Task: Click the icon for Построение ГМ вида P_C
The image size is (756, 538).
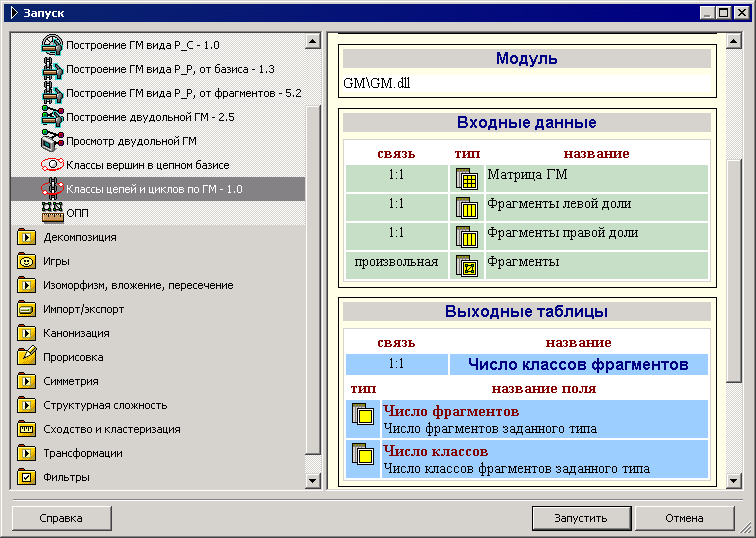Action: [x=52, y=45]
